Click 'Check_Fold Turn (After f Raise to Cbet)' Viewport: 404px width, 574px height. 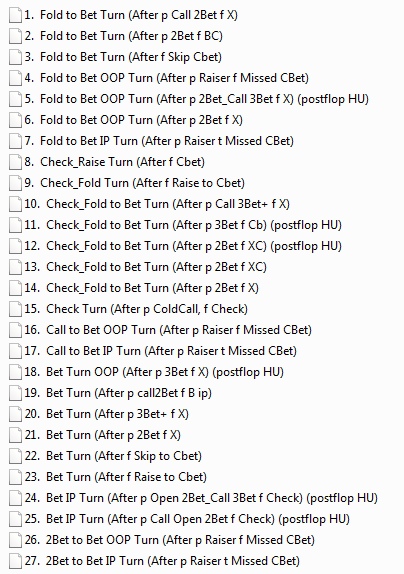pyautogui.click(x=142, y=183)
